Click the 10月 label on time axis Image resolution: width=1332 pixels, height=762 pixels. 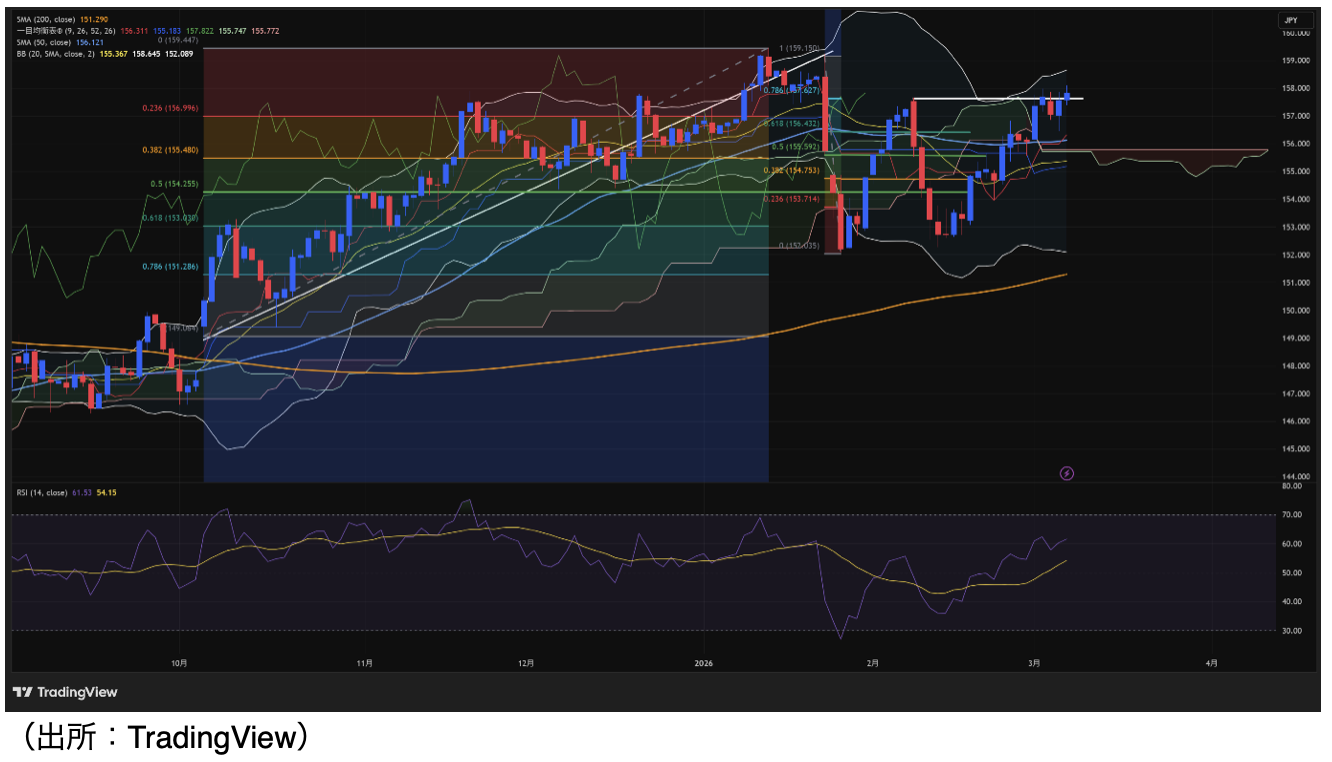[x=180, y=663]
